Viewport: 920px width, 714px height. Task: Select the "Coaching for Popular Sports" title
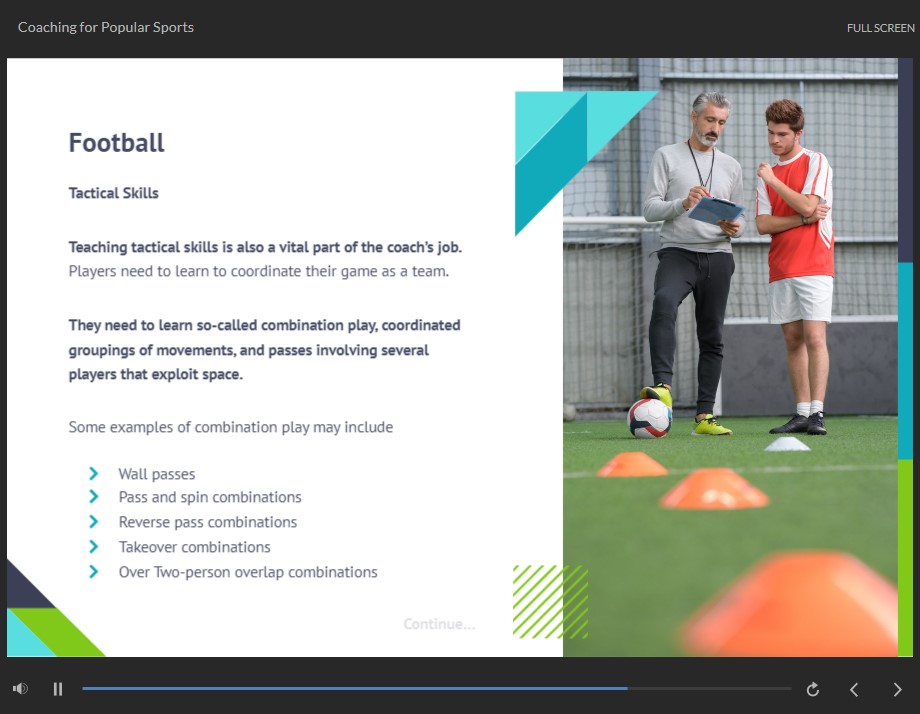coord(105,27)
